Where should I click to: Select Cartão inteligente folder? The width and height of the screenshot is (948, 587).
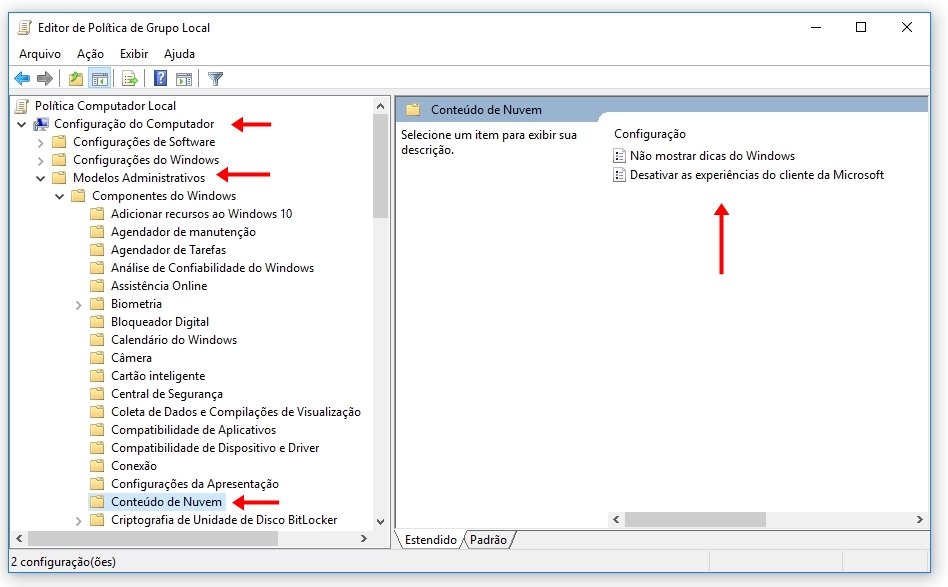pos(158,376)
